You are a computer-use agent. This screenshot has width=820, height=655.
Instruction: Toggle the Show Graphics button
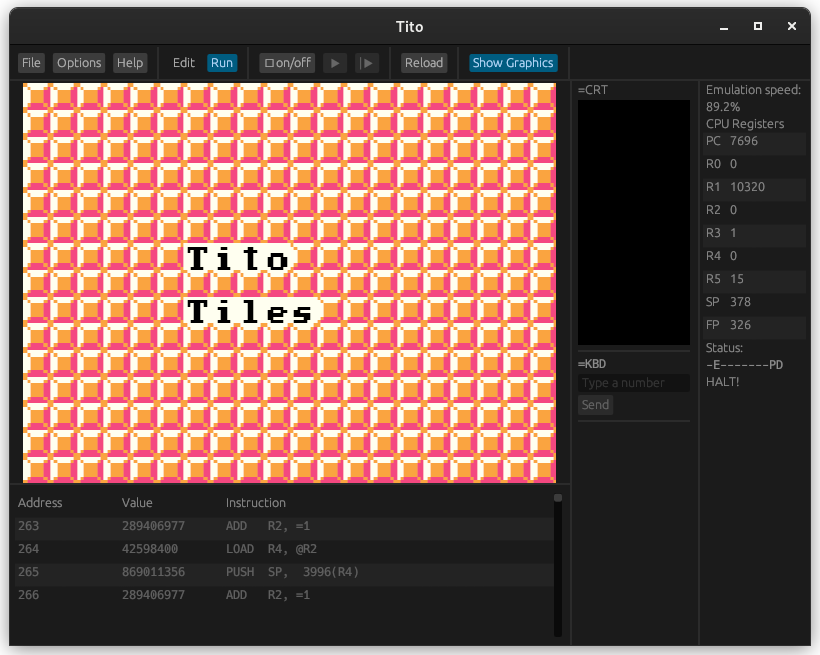pos(512,62)
